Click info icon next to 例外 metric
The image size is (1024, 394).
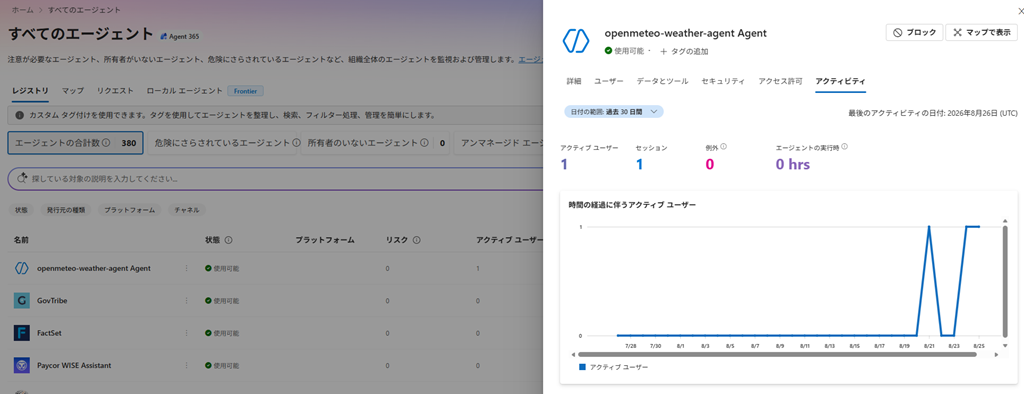pyautogui.click(x=724, y=147)
